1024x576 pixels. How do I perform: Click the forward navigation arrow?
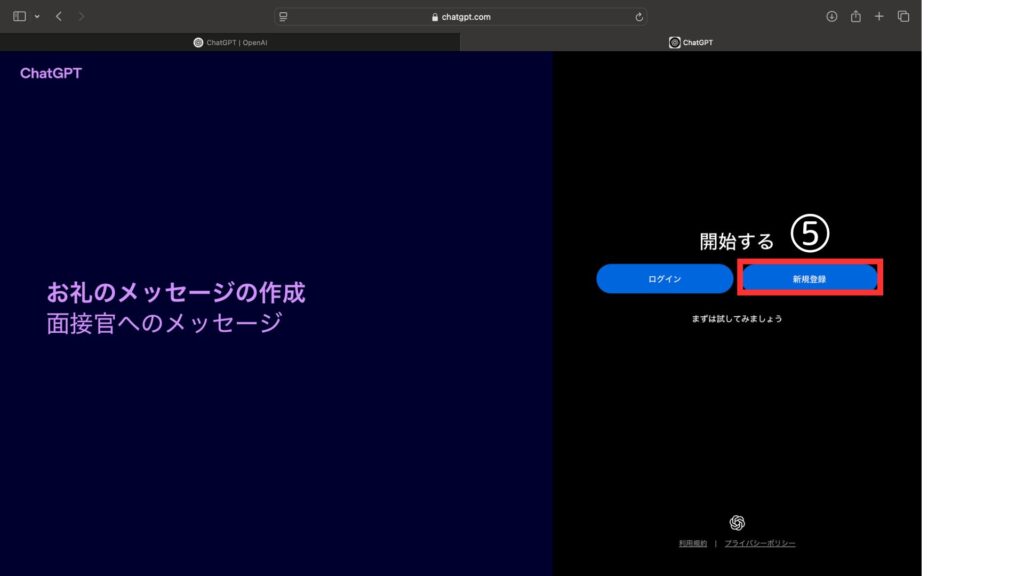coord(81,16)
